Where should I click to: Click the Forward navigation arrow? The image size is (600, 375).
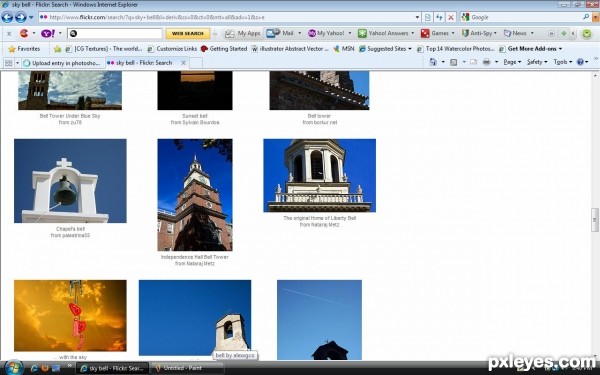(x=21, y=17)
